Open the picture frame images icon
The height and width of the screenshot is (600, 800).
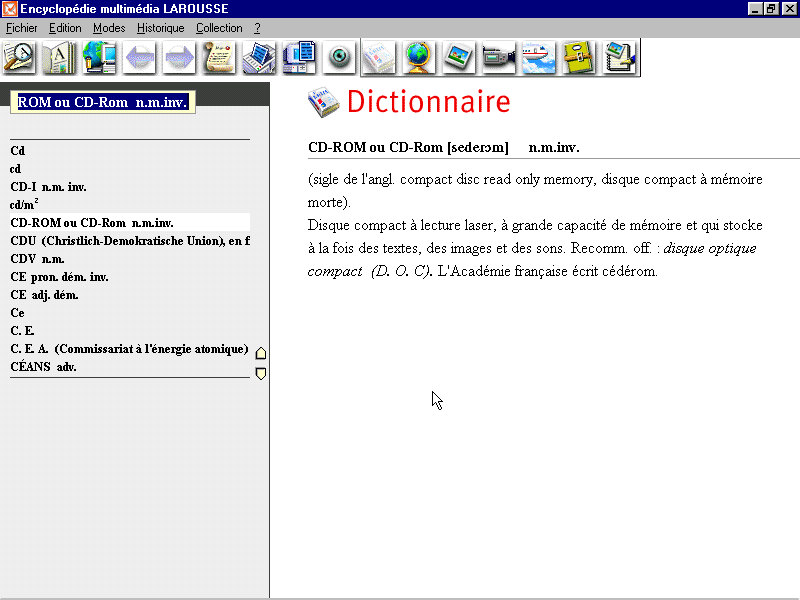tap(459, 57)
